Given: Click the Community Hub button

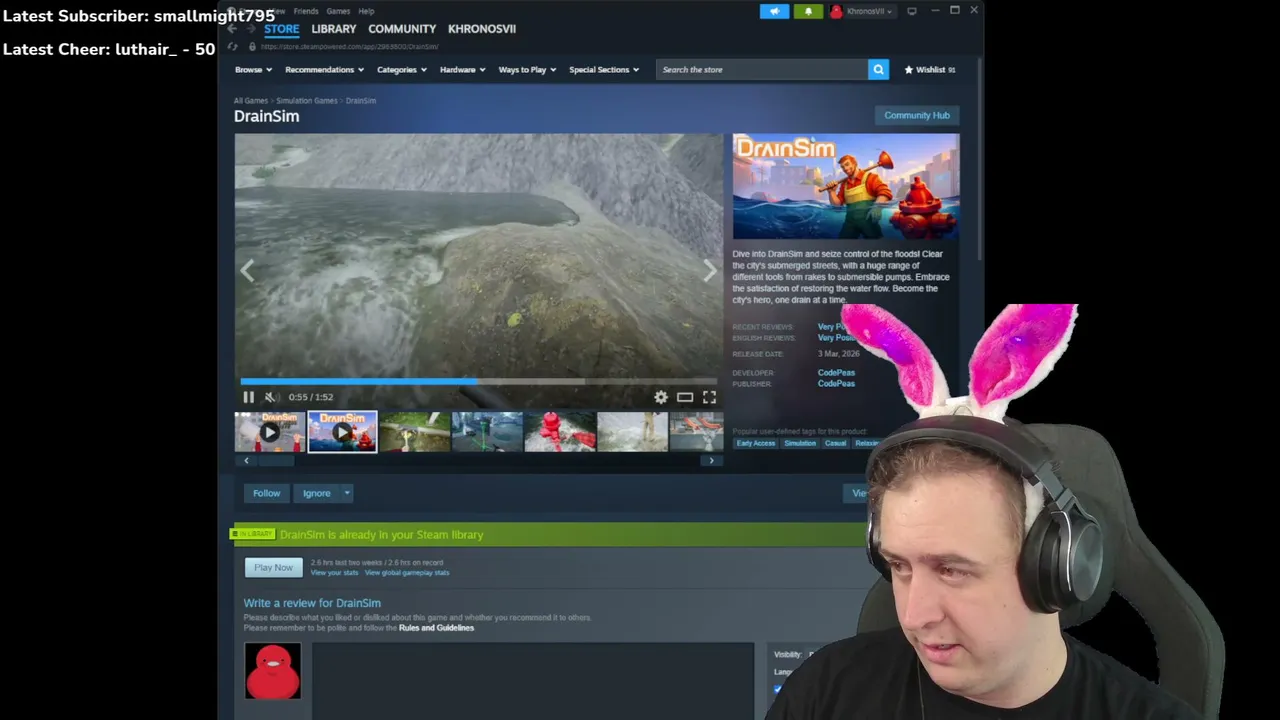Looking at the screenshot, I should click(917, 115).
